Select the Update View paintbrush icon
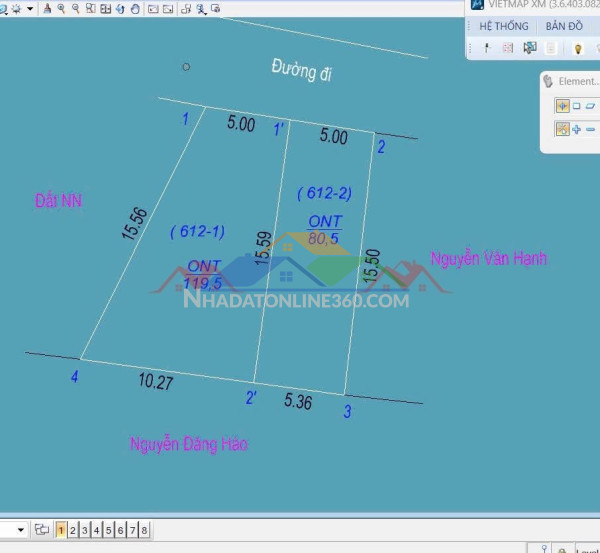 point(47,8)
